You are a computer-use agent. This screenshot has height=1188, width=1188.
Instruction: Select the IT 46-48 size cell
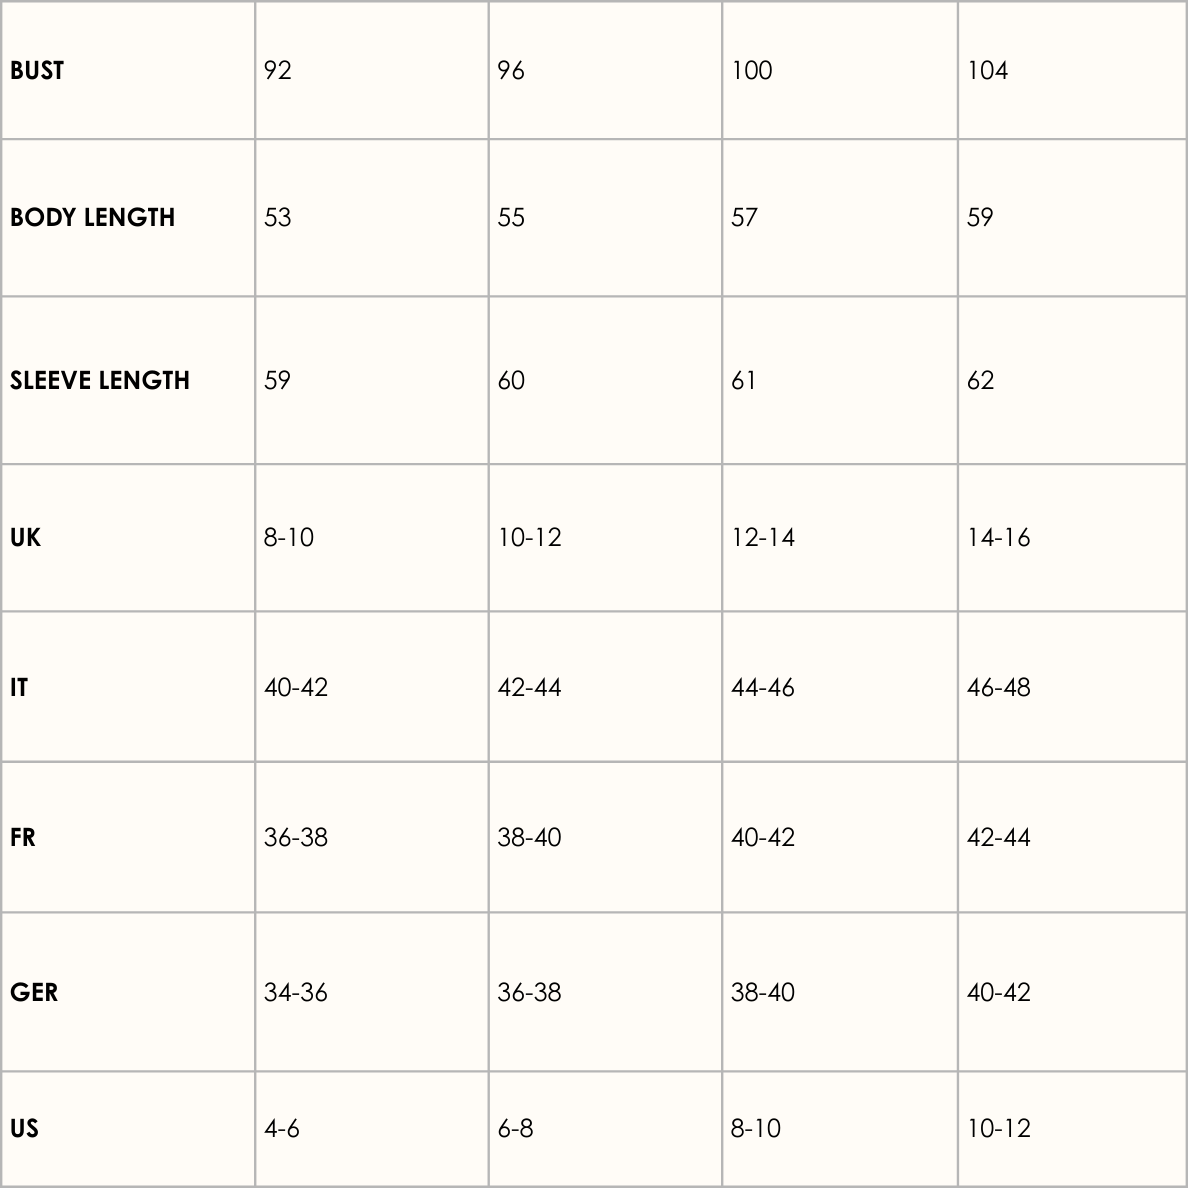998,687
